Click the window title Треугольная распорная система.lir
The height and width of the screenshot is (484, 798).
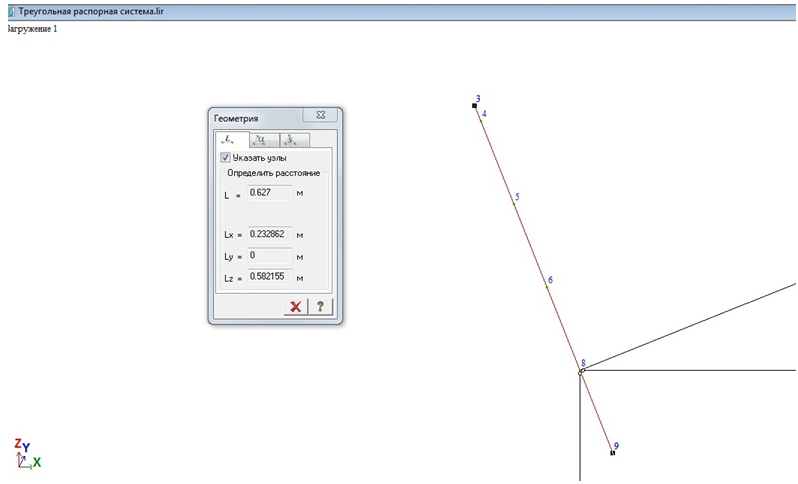pos(91,11)
